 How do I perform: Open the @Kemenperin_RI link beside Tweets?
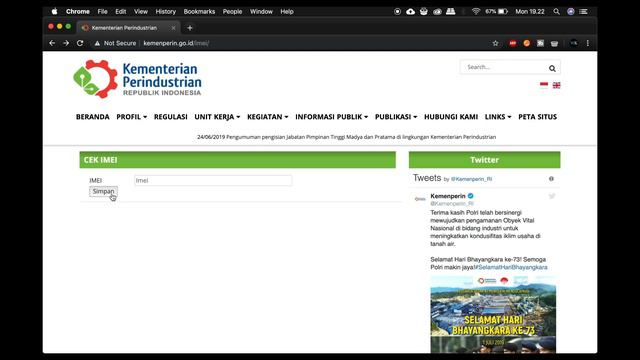click(471, 179)
